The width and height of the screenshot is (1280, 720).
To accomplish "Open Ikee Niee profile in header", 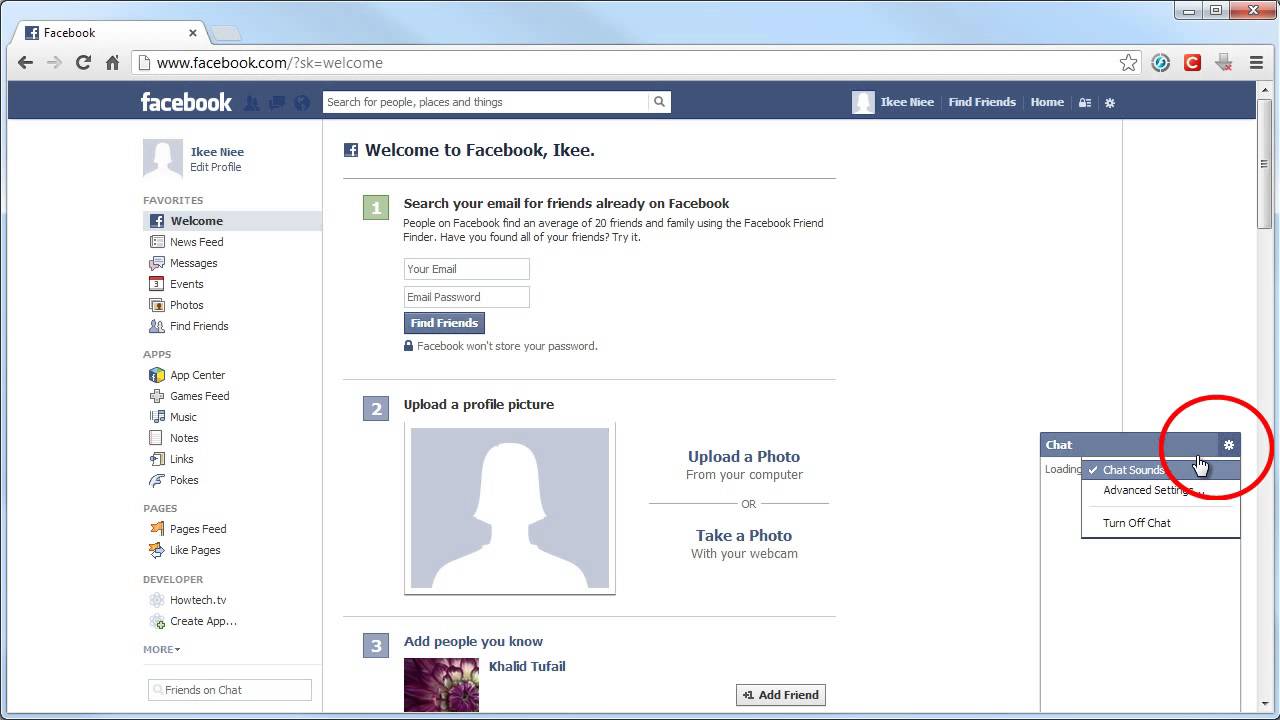I will [x=894, y=102].
